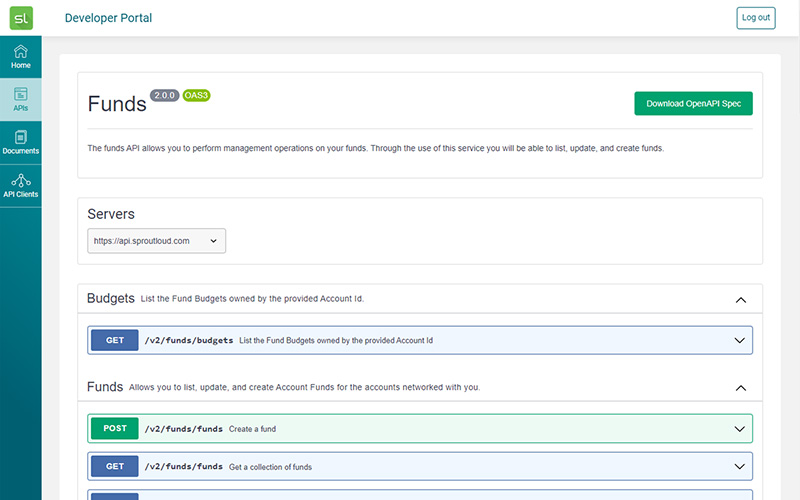Open the Home sidebar icon

(20, 57)
